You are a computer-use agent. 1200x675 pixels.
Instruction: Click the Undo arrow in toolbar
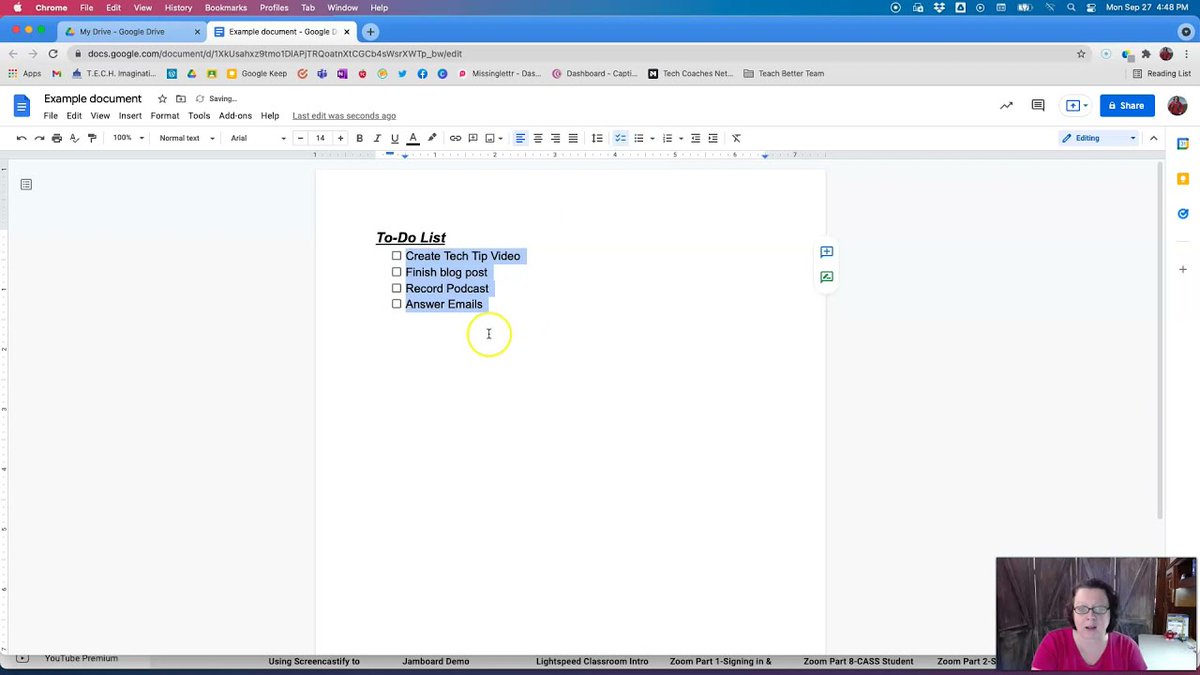pos(21,138)
